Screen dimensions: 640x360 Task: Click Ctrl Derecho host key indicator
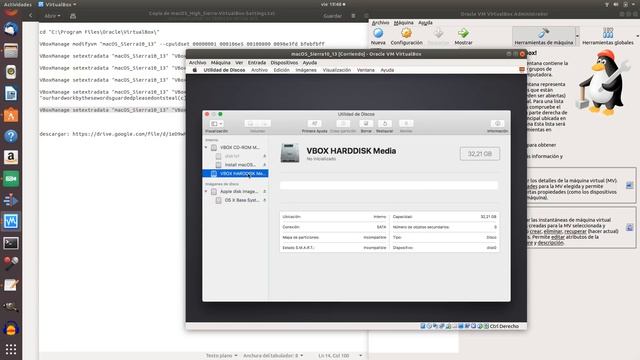click(x=504, y=326)
